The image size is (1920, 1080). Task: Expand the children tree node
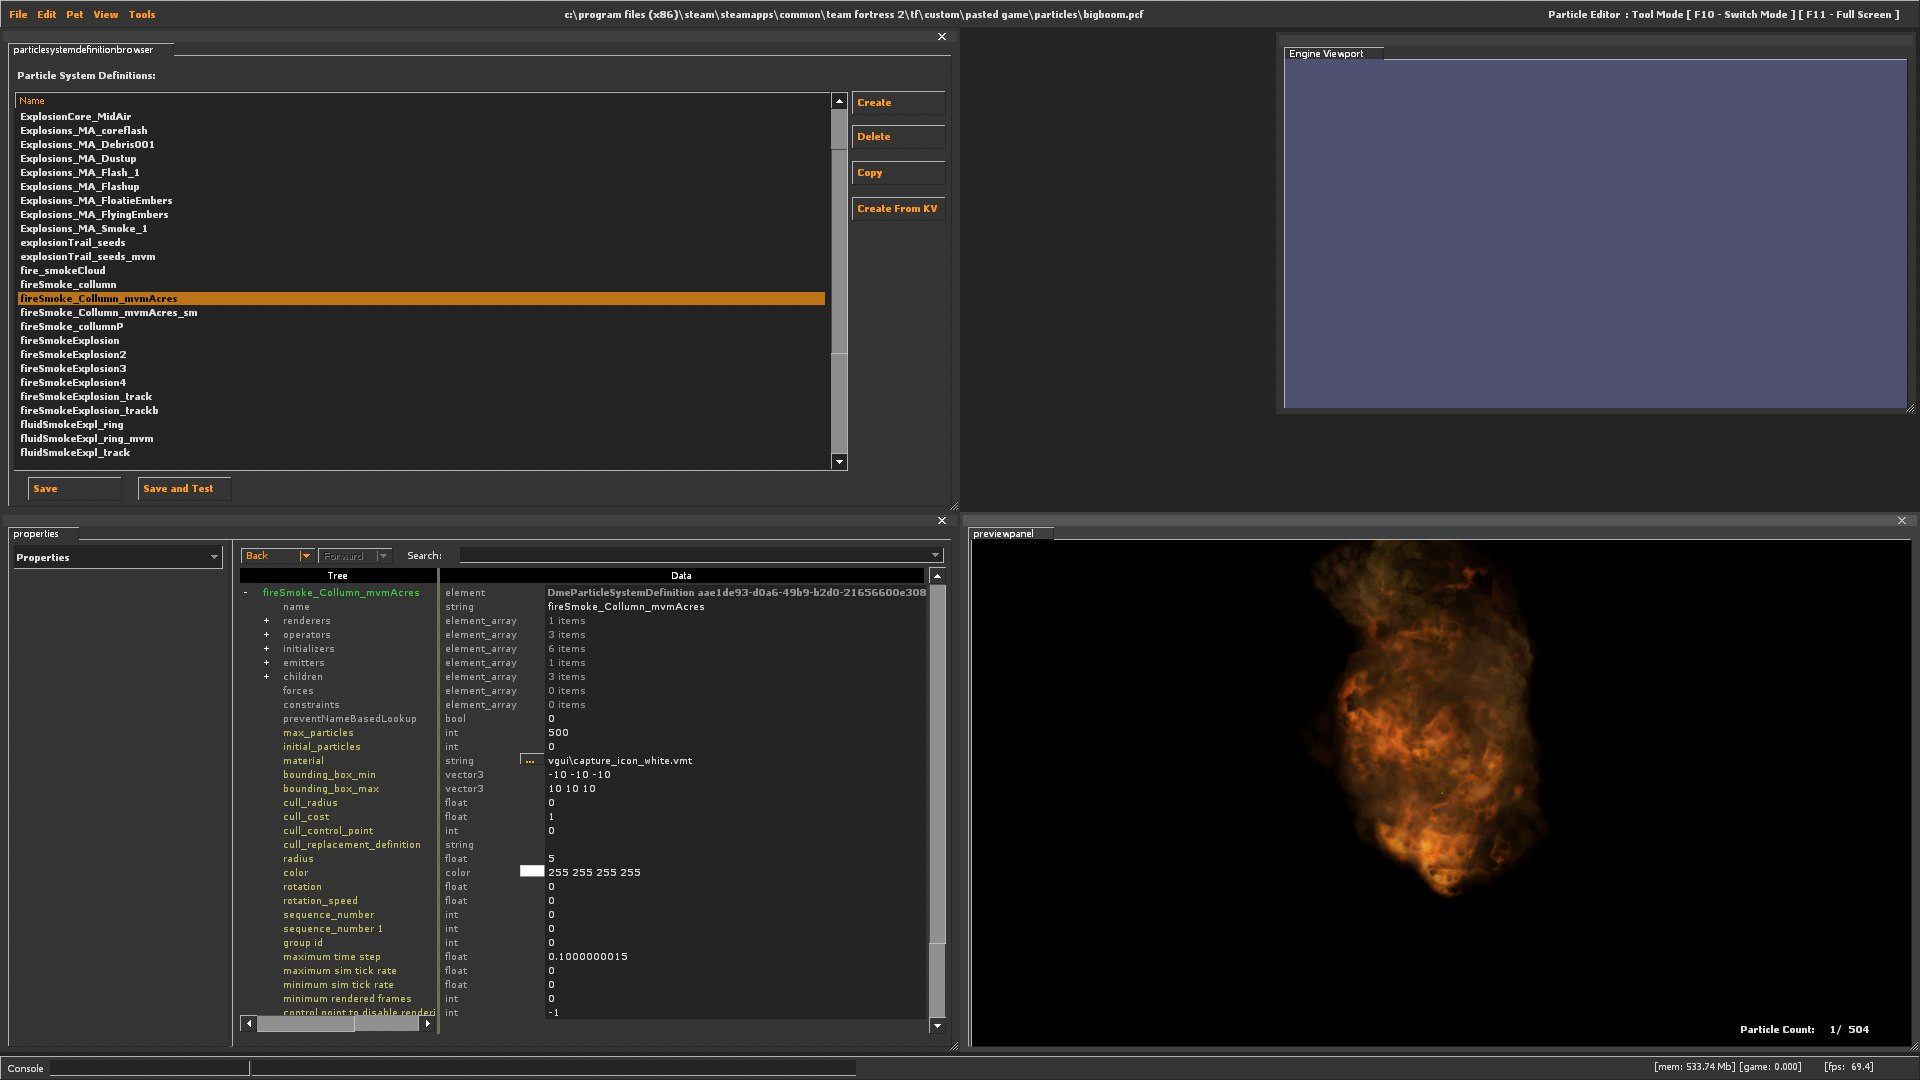coord(266,677)
